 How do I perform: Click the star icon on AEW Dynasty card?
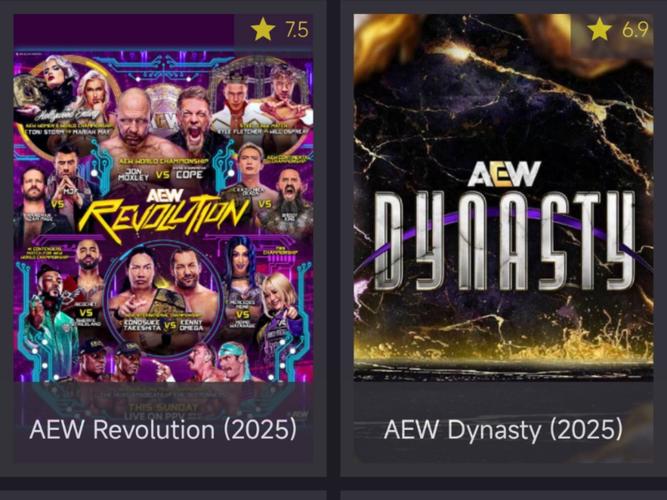click(599, 29)
